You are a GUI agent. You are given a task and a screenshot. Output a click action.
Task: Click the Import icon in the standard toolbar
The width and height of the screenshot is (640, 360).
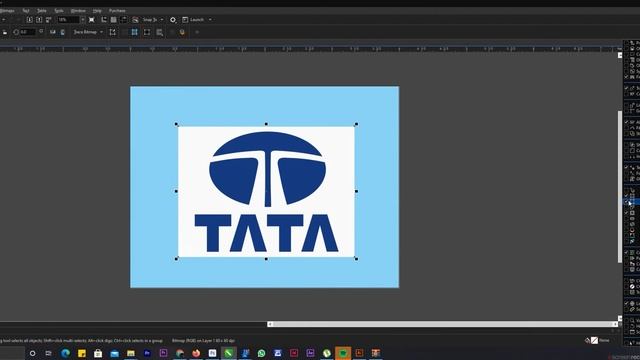(29, 20)
